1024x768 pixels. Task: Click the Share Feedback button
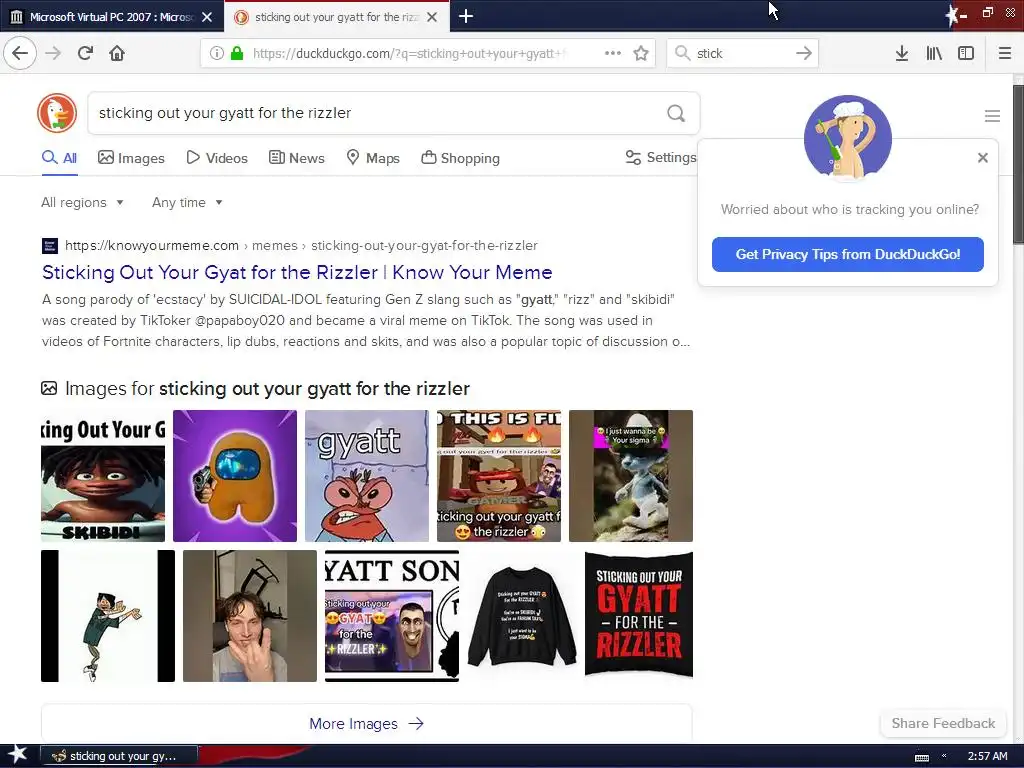943,723
